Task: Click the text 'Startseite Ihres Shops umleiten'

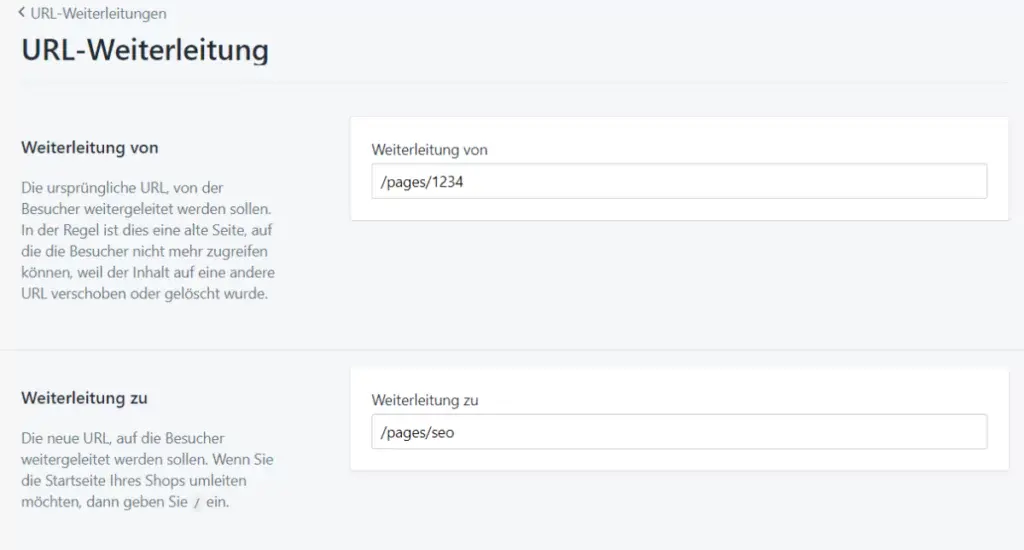Action: click(157, 481)
